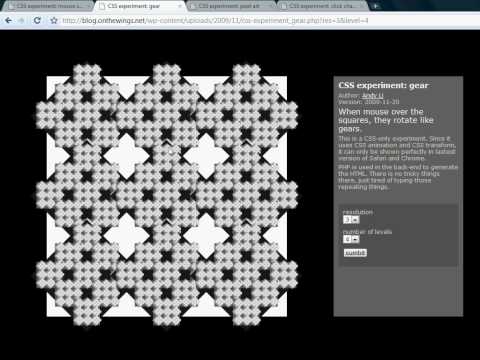Click the 'CSS experiment: gear' heading
This screenshot has height=360, width=480.
pyautogui.click(x=383, y=85)
